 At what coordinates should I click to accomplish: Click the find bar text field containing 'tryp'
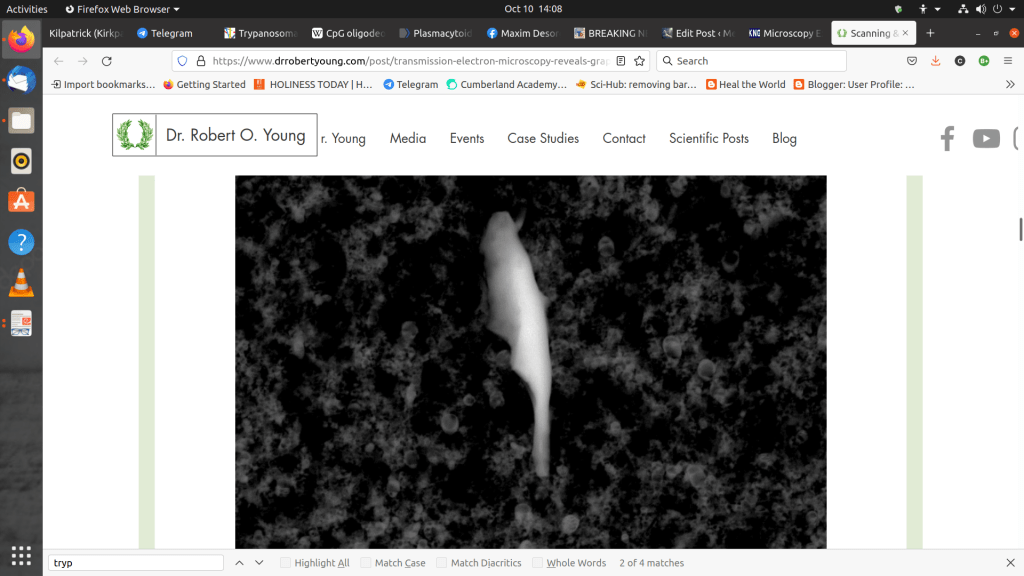[x=136, y=563]
